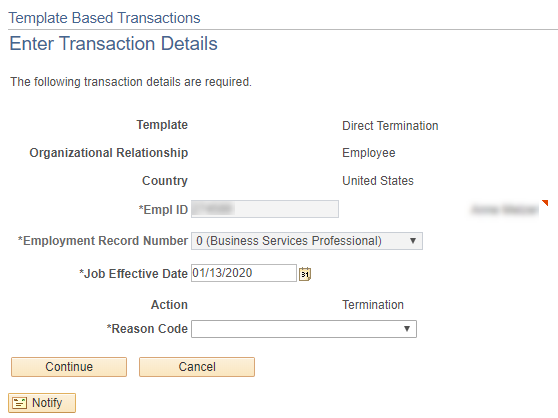Open the empty Reason Code dropdown

pos(304,329)
